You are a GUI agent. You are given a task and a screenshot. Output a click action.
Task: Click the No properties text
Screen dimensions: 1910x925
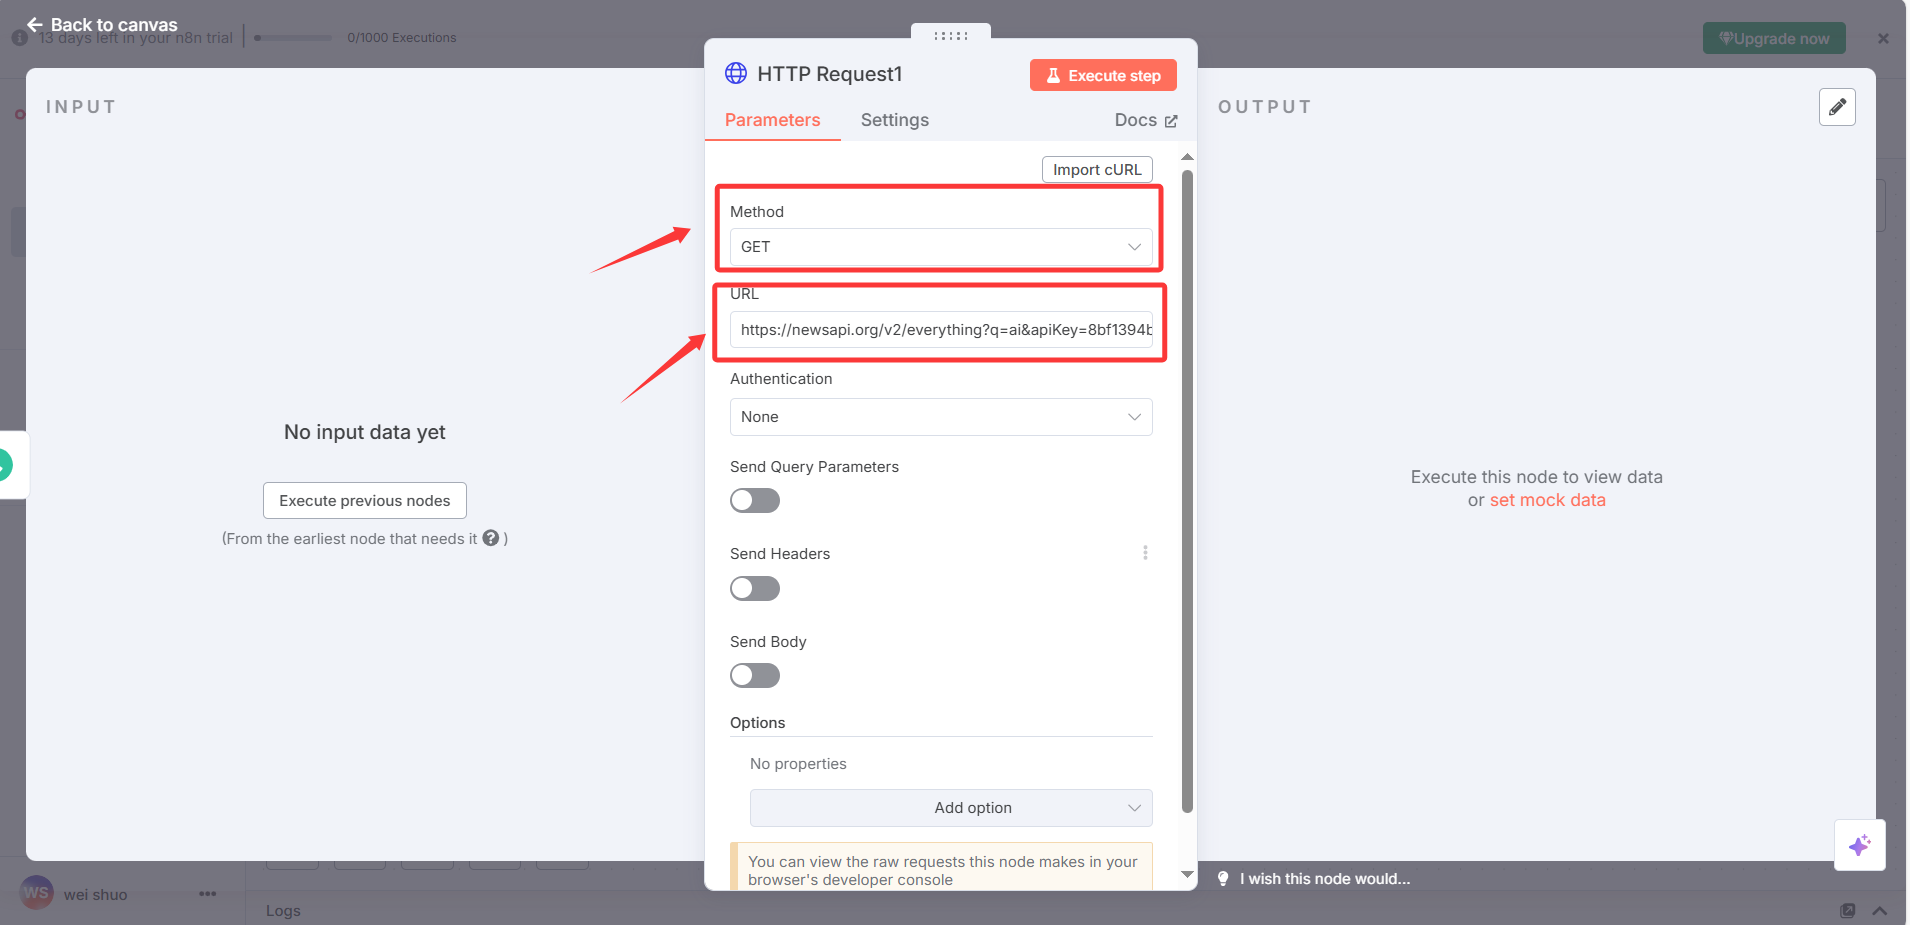tap(798, 764)
